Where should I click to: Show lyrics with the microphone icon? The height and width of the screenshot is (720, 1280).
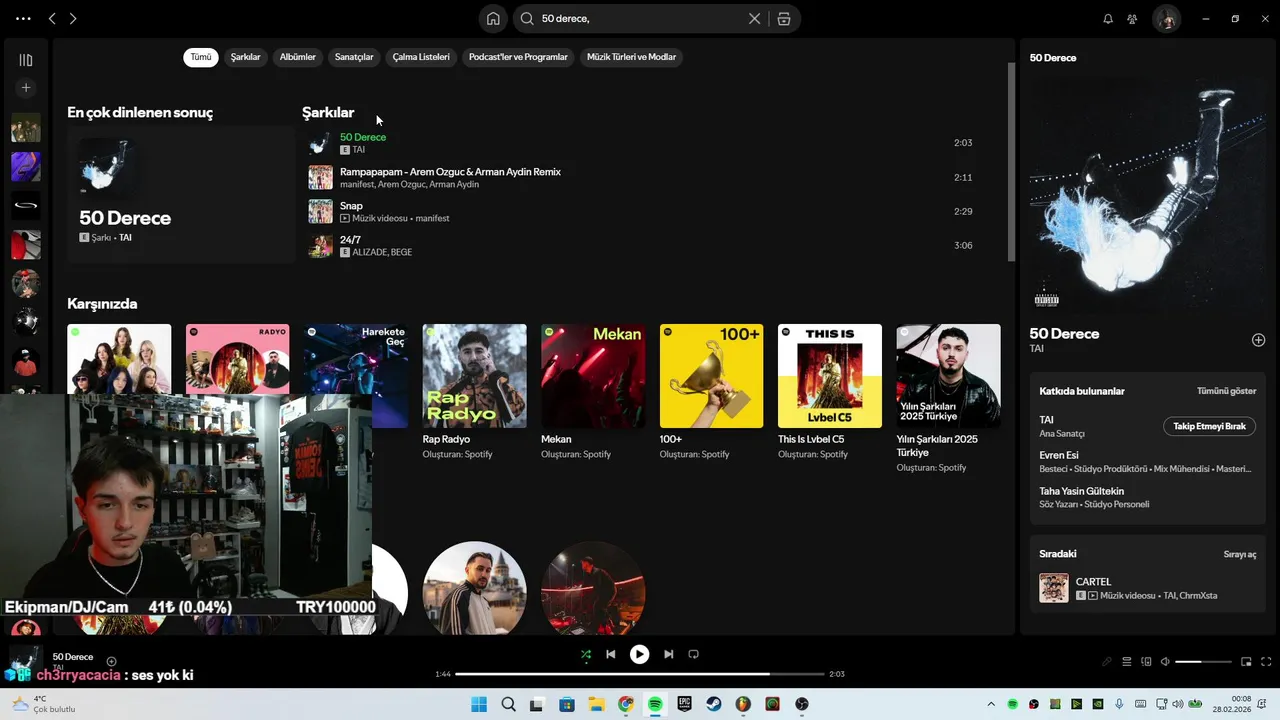point(1107,661)
